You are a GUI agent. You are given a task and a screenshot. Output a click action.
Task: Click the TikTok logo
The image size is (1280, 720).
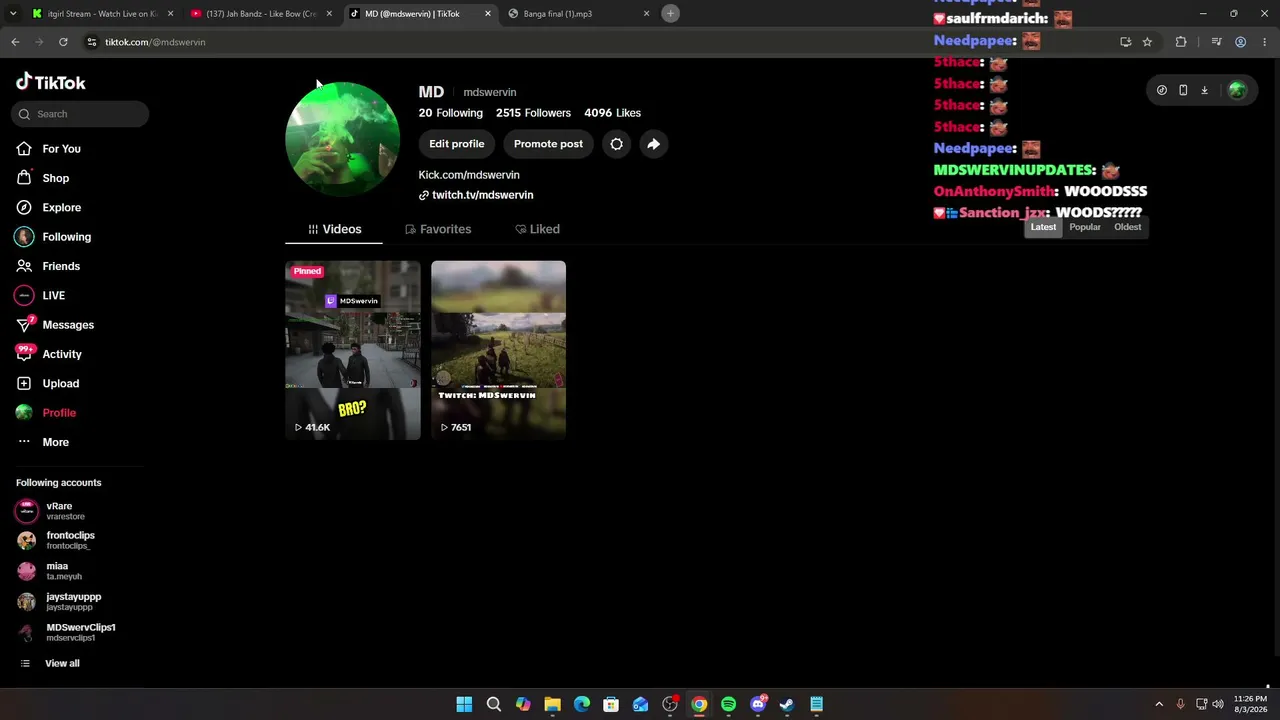51,82
